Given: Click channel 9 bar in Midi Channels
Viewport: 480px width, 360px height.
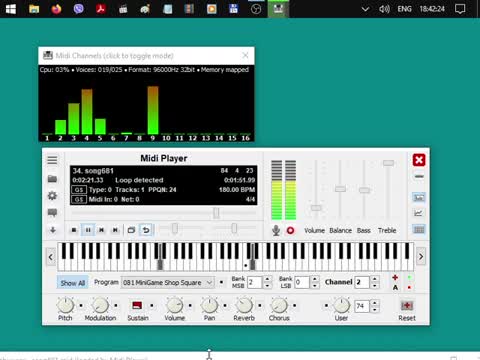Looking at the screenshot, I should pyautogui.click(x=153, y=110).
